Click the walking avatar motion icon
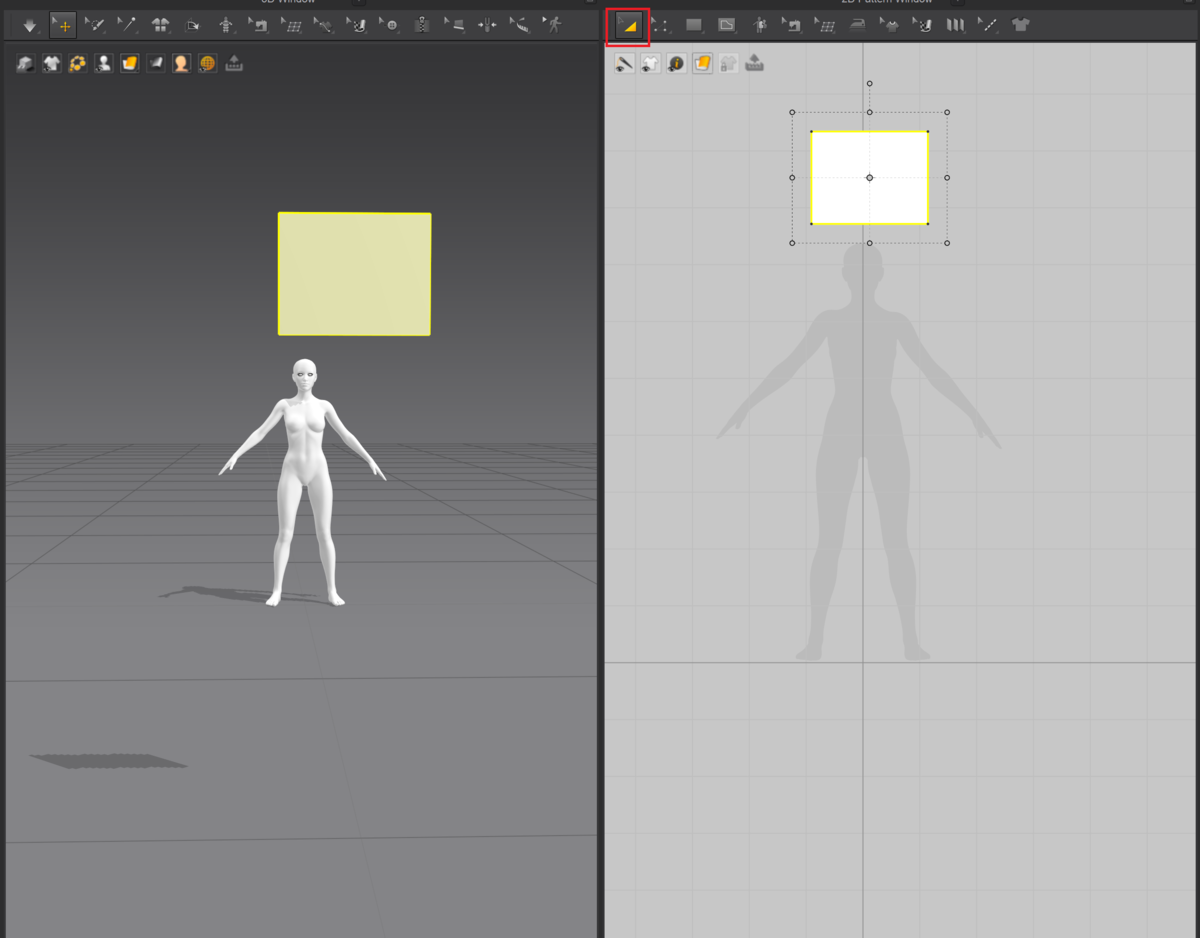 pos(553,25)
